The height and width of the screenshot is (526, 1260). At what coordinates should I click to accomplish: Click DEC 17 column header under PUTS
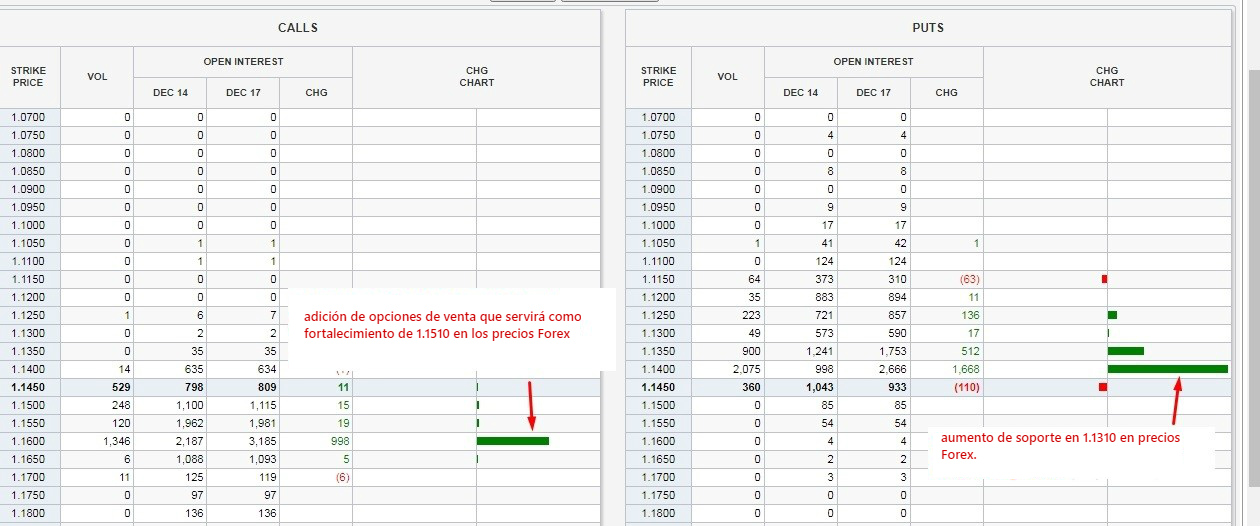tap(874, 93)
